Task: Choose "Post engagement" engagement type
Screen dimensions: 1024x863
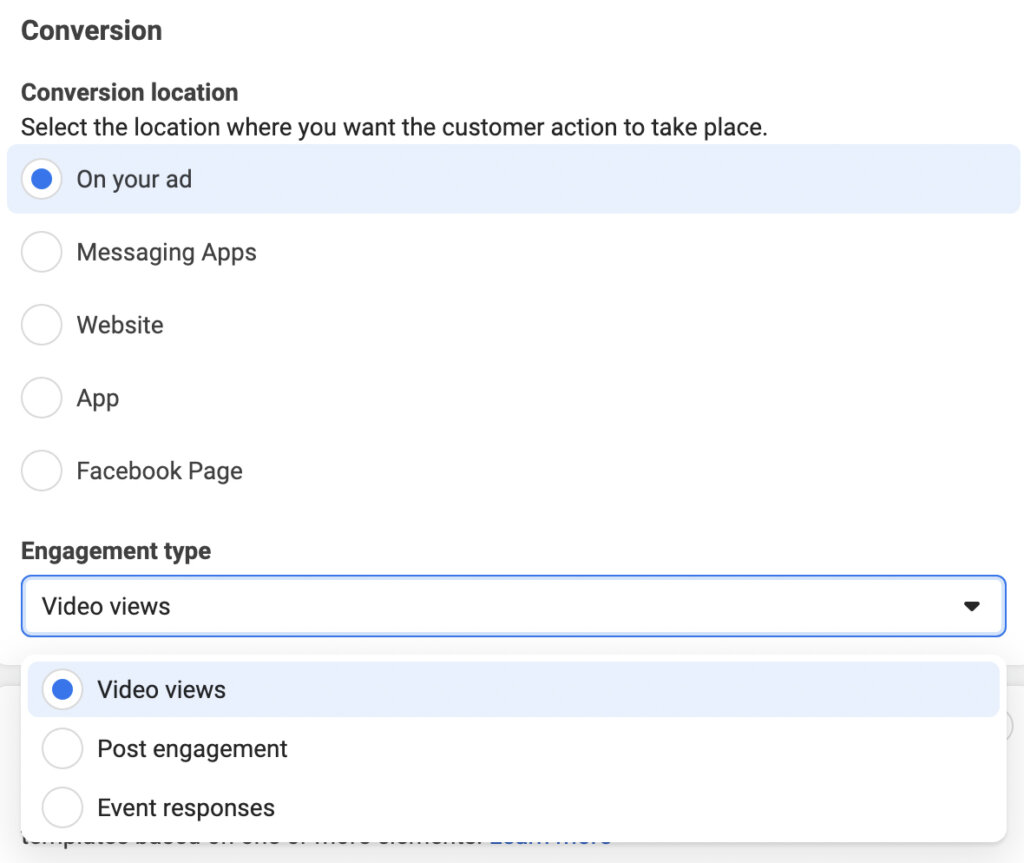Action: coord(192,748)
